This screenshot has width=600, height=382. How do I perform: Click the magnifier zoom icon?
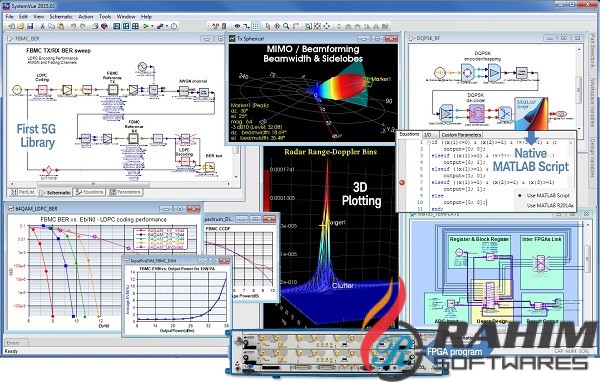point(286,26)
